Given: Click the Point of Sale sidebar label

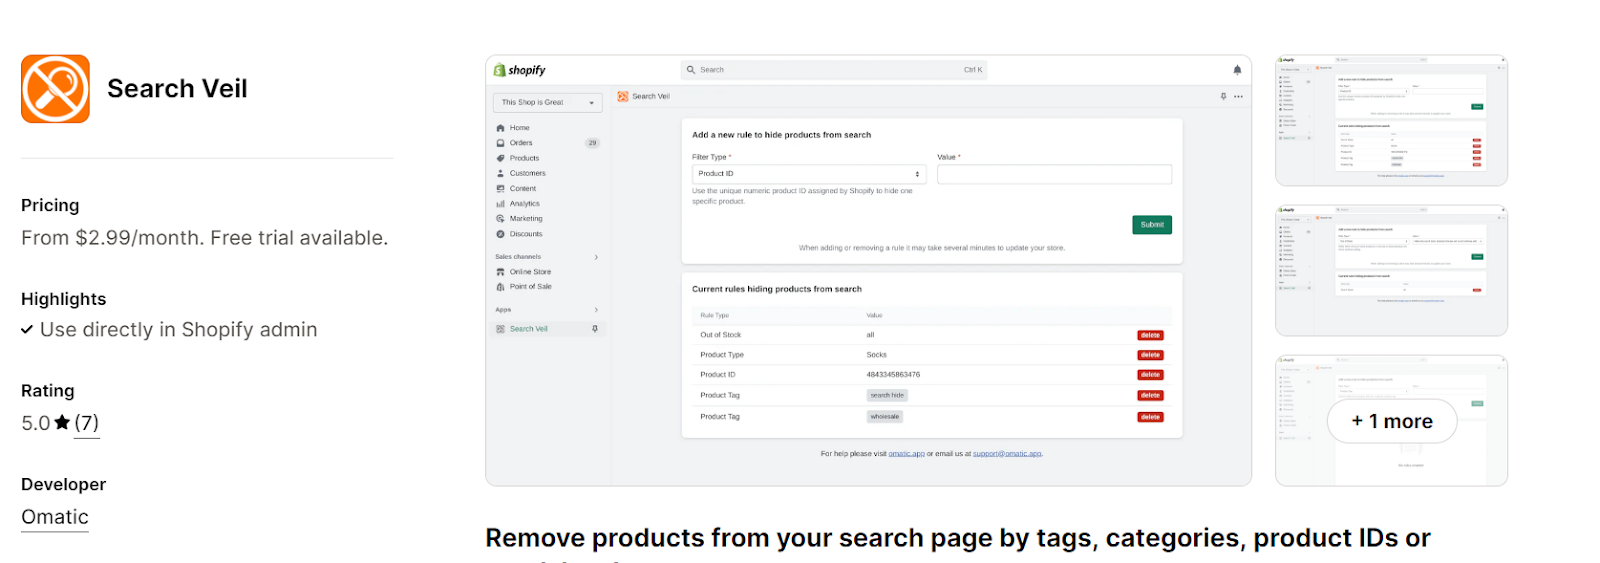Looking at the screenshot, I should [531, 287].
